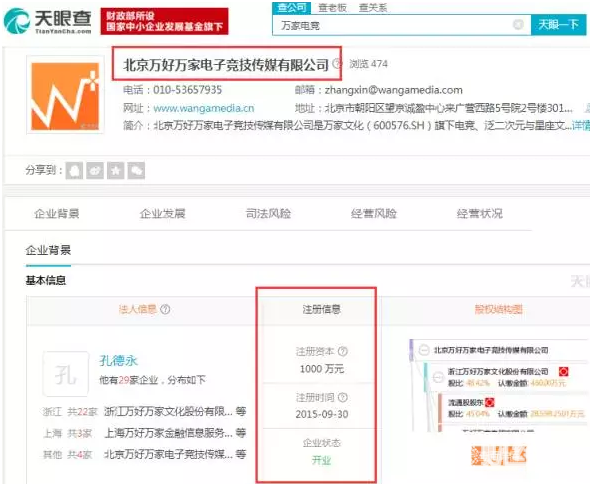The width and height of the screenshot is (592, 486).
Task: Click the 1000 万元 registered capital value
Action: (322, 369)
